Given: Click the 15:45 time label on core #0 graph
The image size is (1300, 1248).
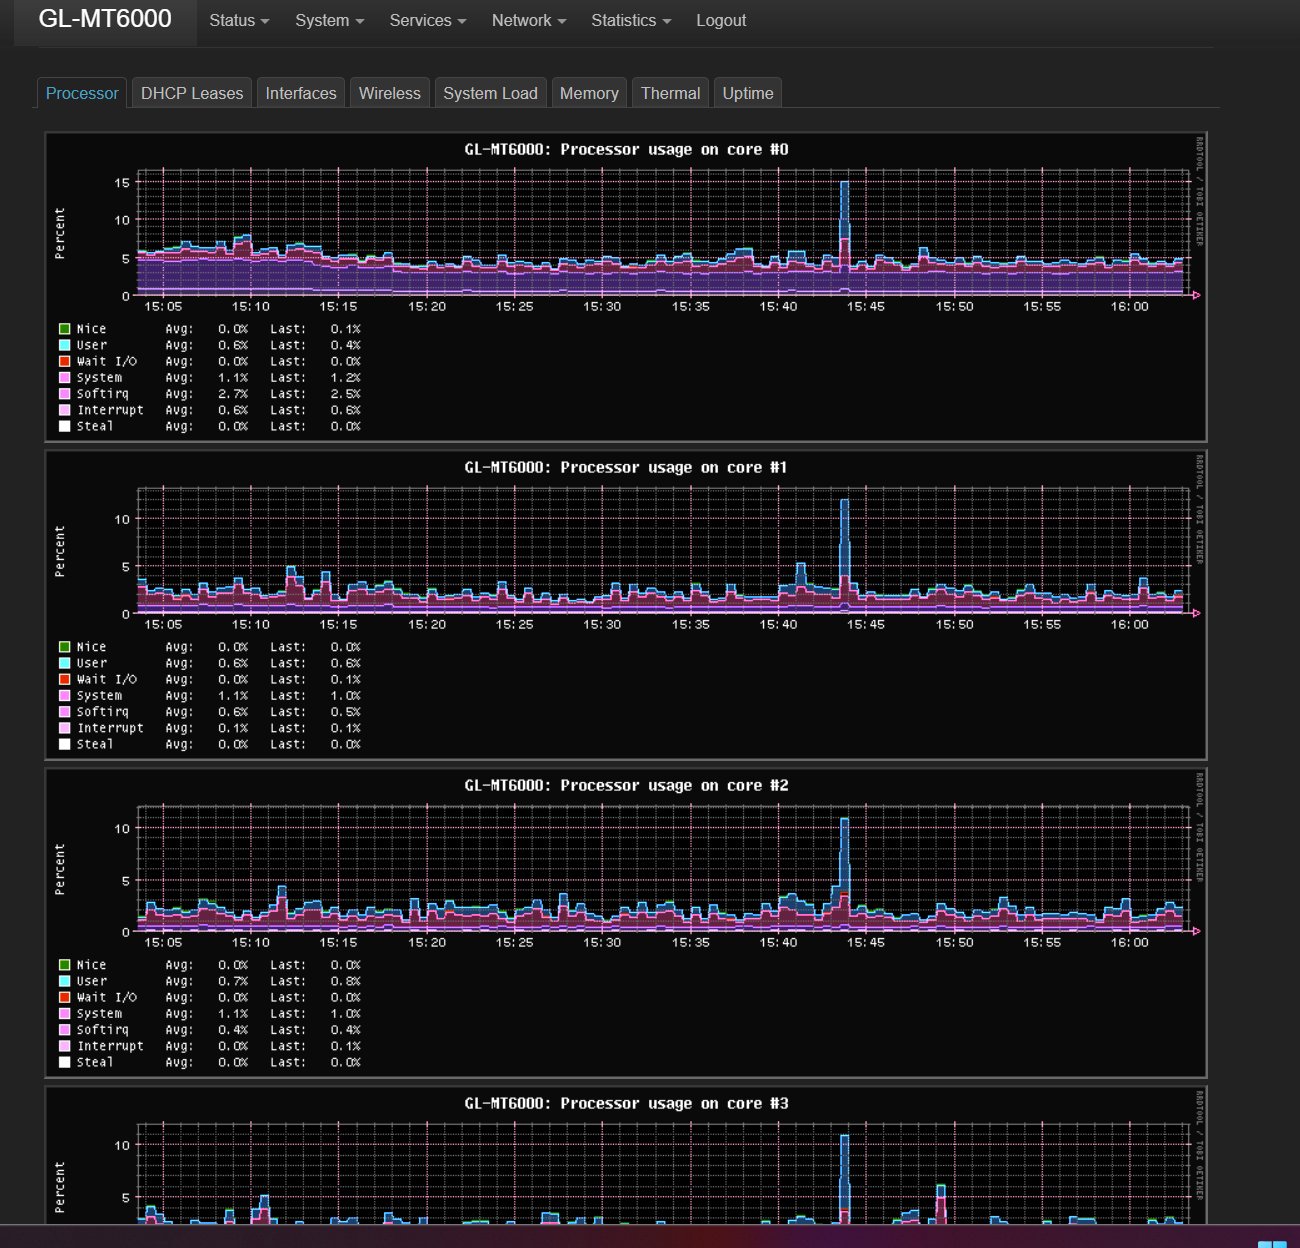Looking at the screenshot, I should click(x=866, y=306).
